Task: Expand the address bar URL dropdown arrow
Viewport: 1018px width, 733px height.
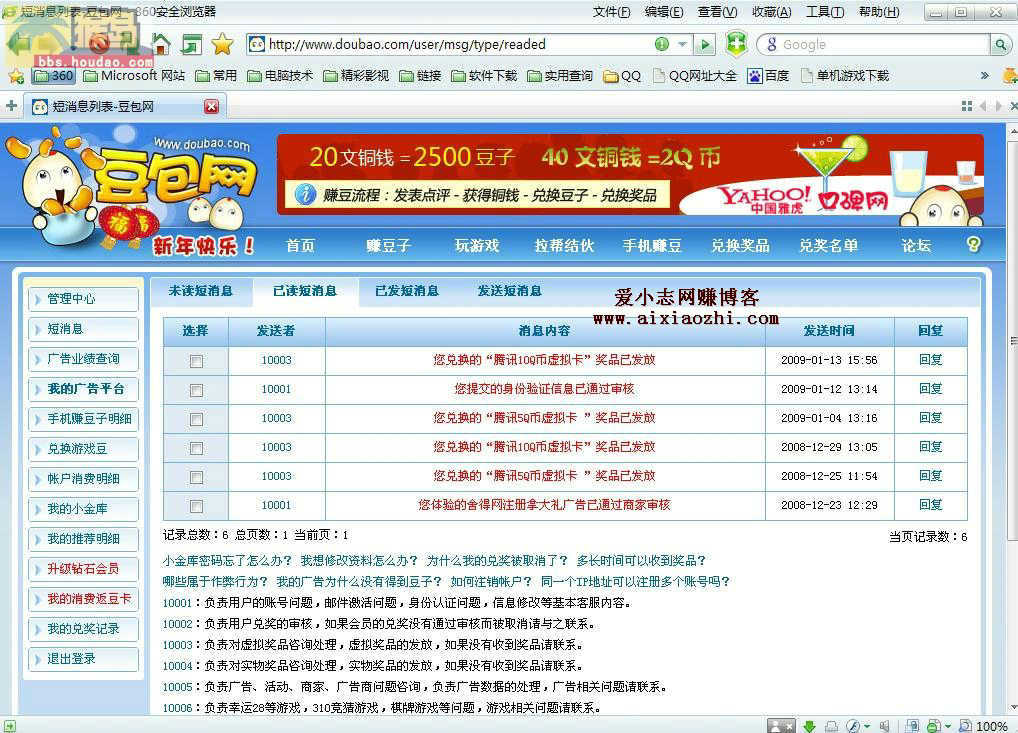Action: tap(682, 44)
